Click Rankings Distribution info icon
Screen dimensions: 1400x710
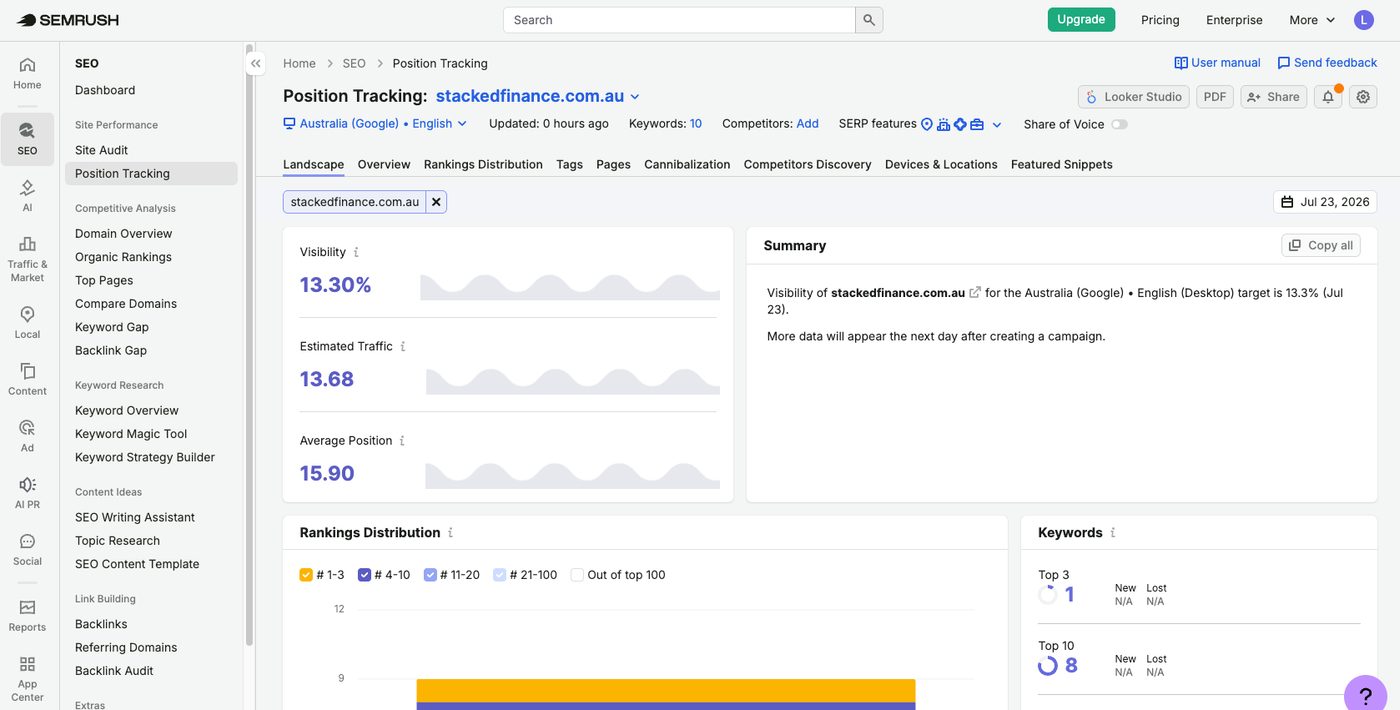(451, 533)
